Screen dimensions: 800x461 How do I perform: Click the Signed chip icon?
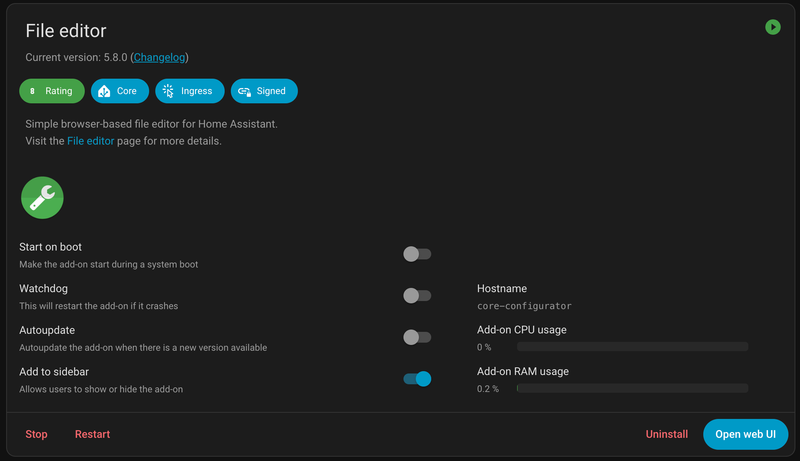[x=244, y=91]
